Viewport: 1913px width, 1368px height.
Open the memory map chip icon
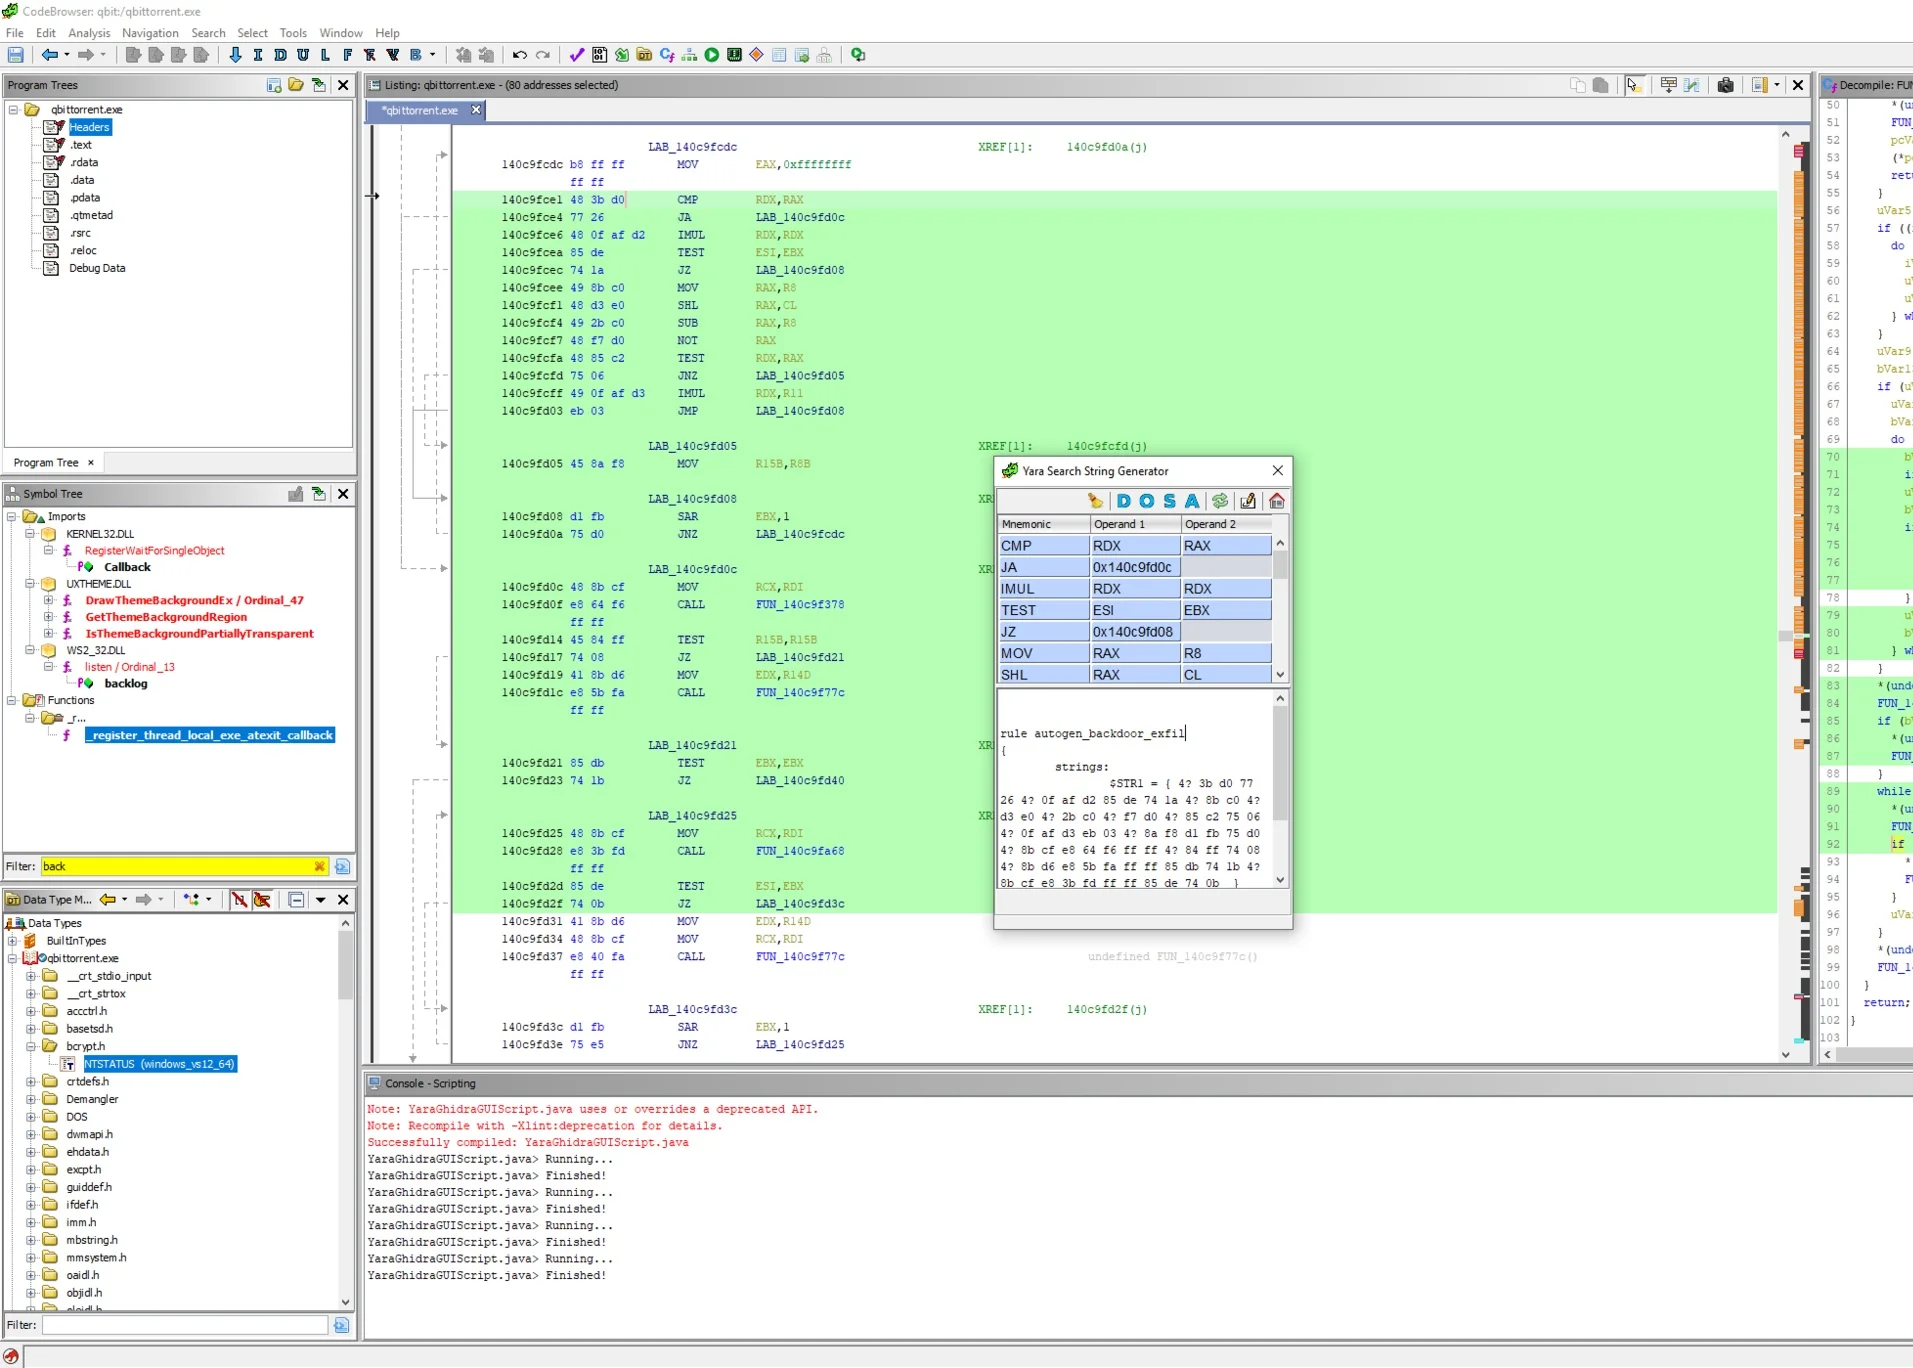point(735,55)
